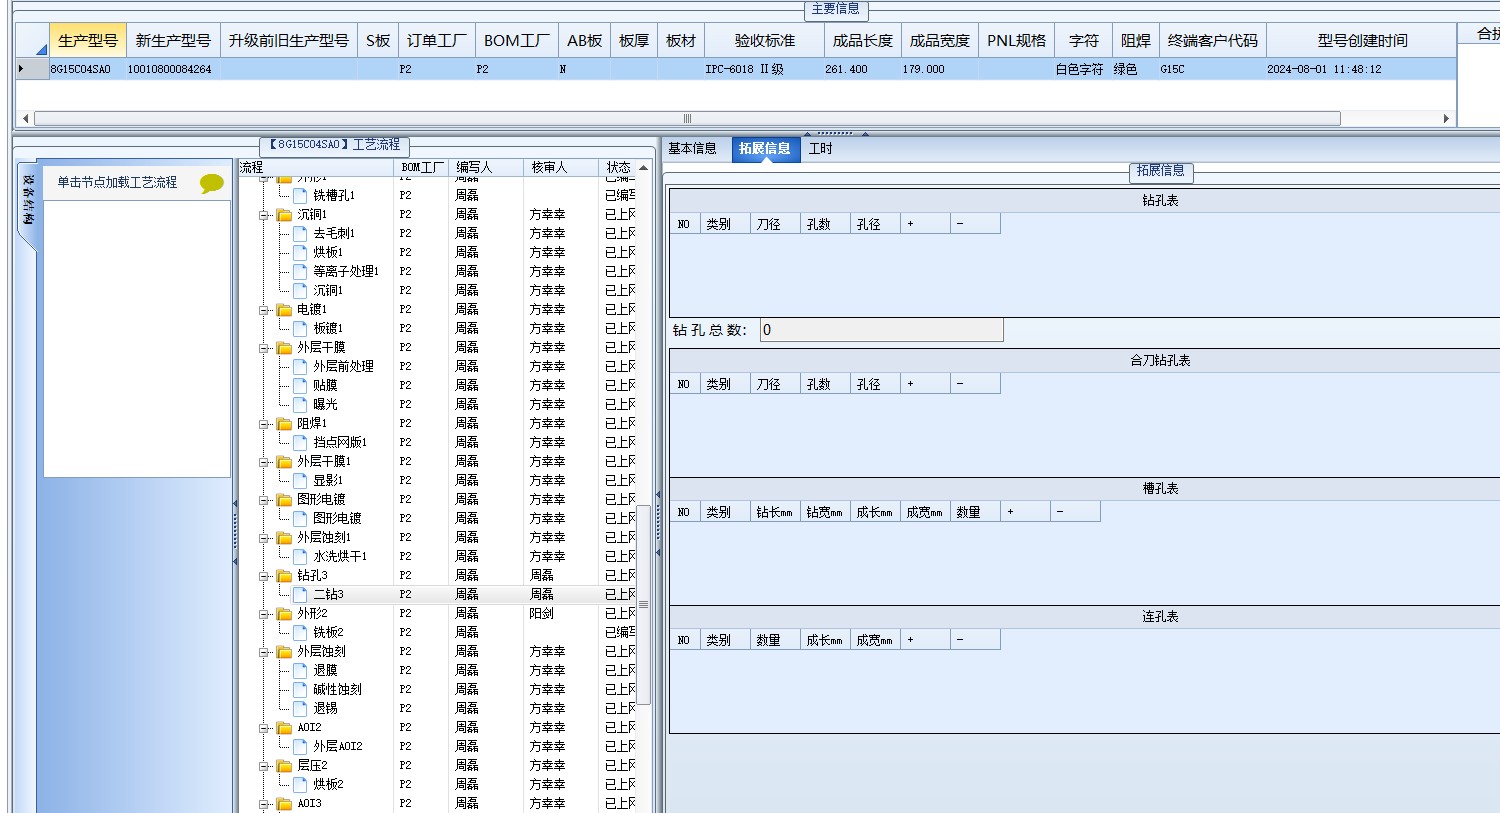This screenshot has width=1500, height=813.
Task: Click the document icon beside 碱性蚀刻
Action: point(300,689)
